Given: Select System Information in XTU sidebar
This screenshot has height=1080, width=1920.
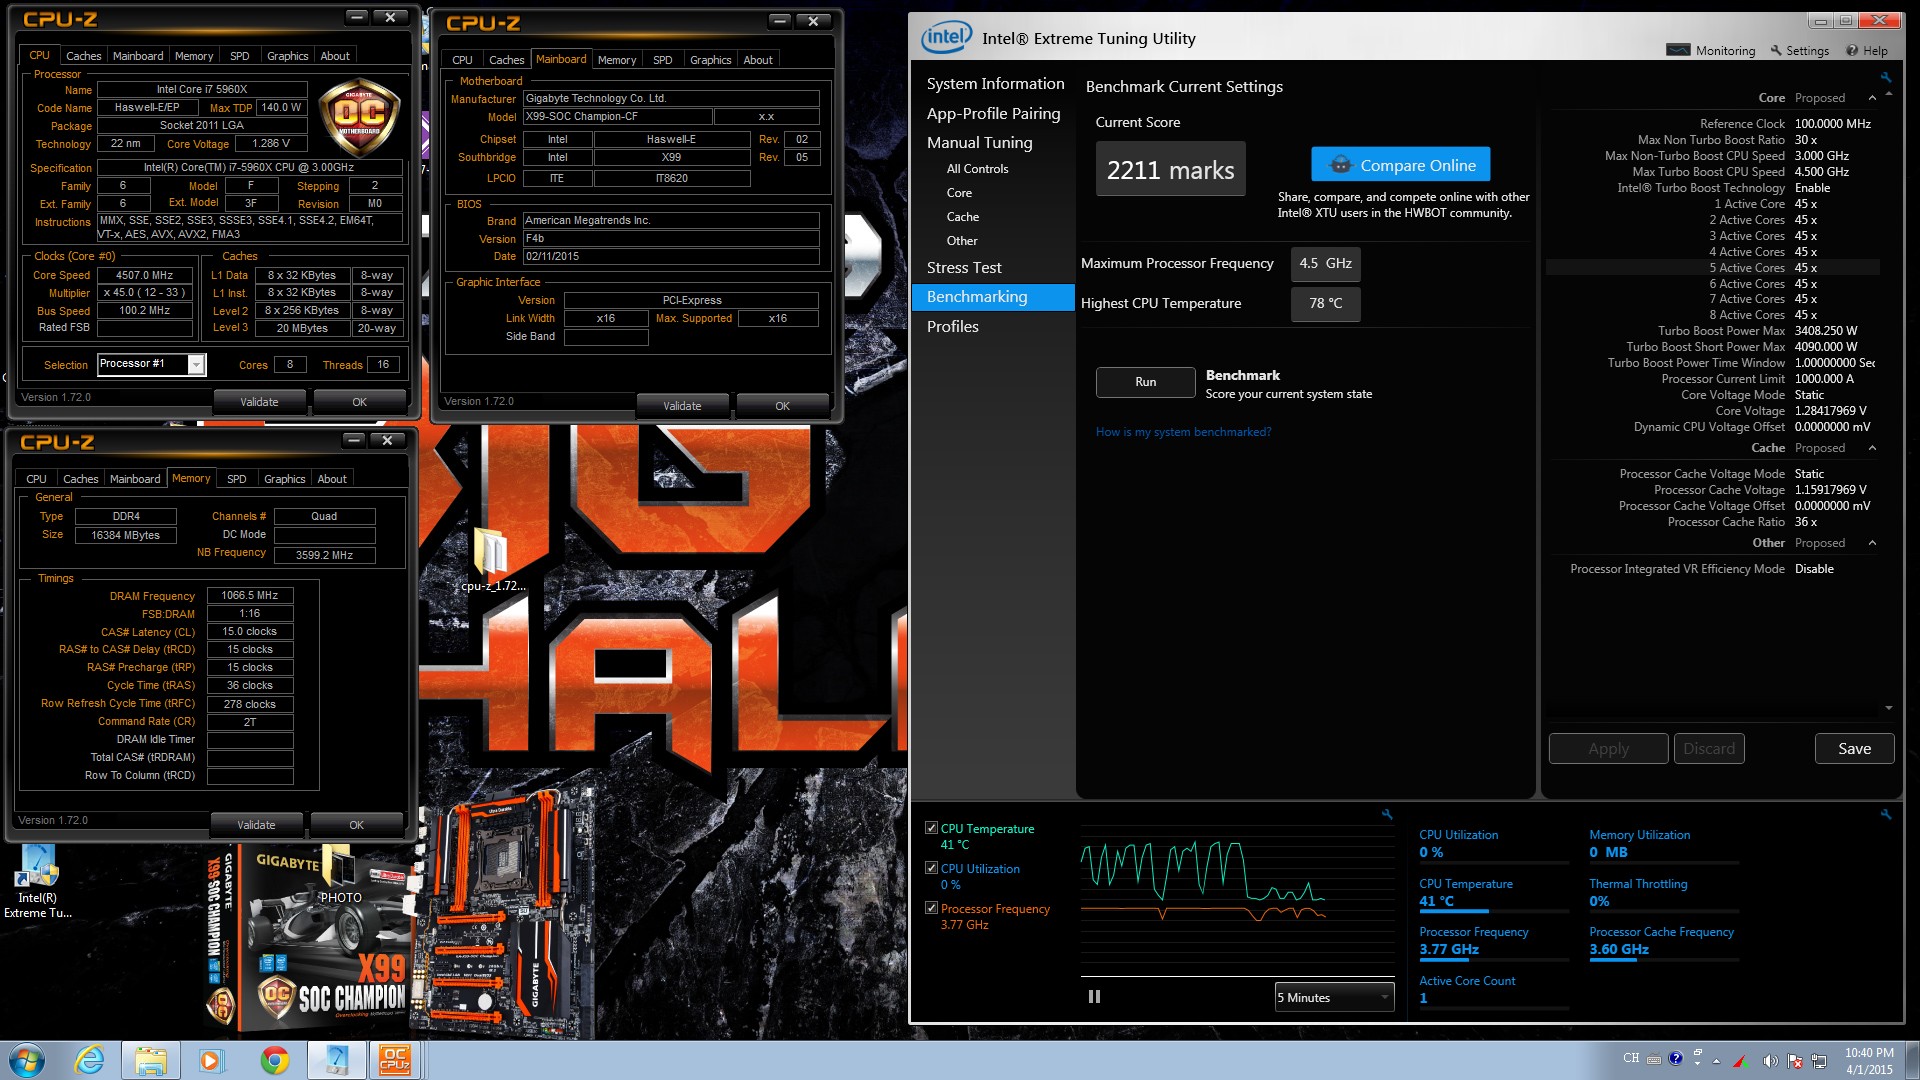Looking at the screenshot, I should click(x=995, y=84).
